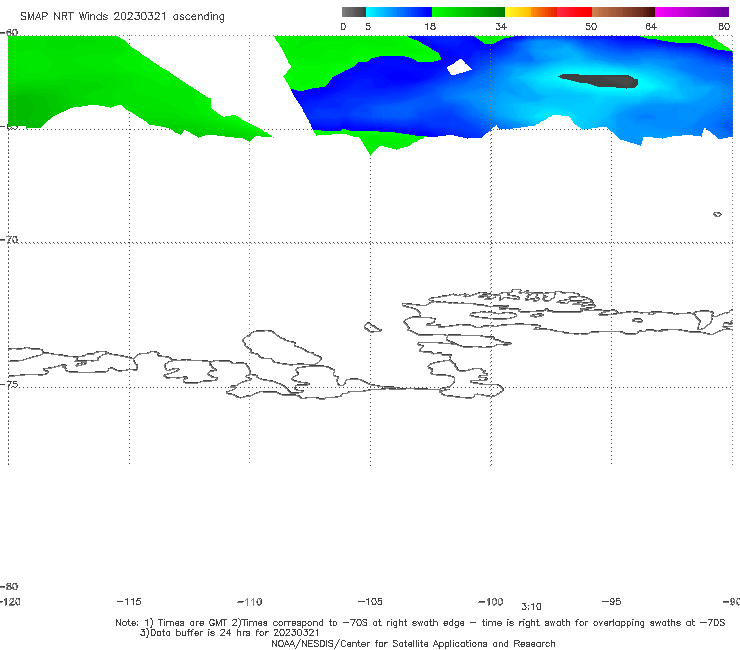
Task: Click the light-blue-to-blue segment of the color bar
Action: click(x=399, y=12)
